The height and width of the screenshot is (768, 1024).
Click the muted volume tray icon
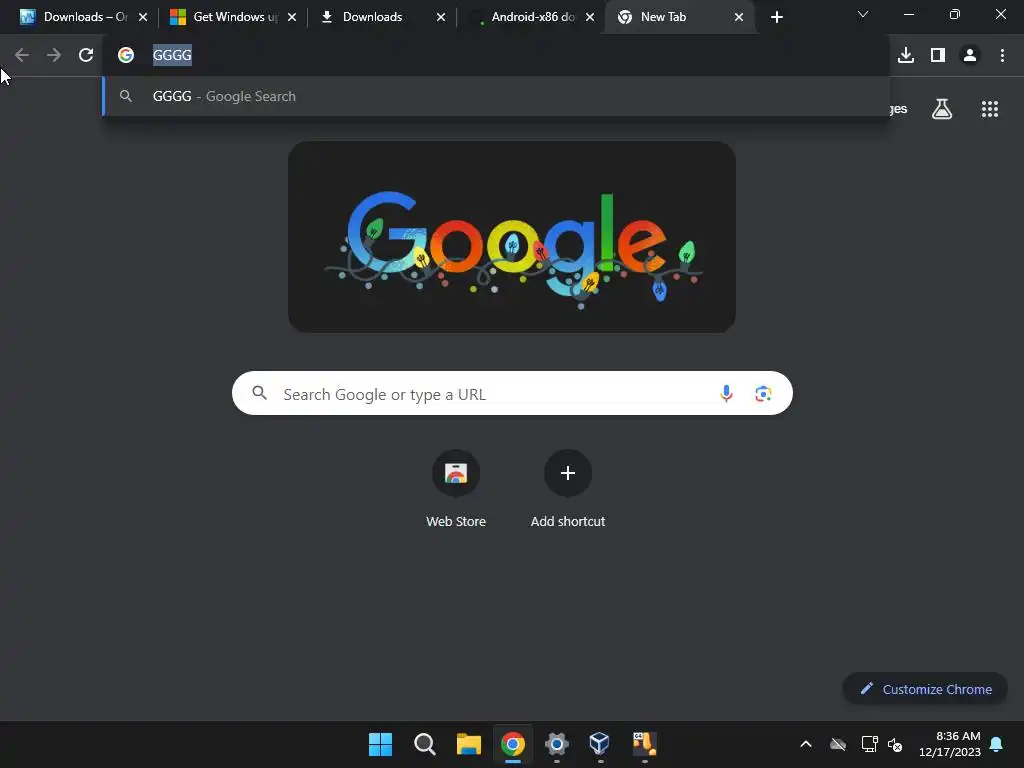pyautogui.click(x=895, y=744)
